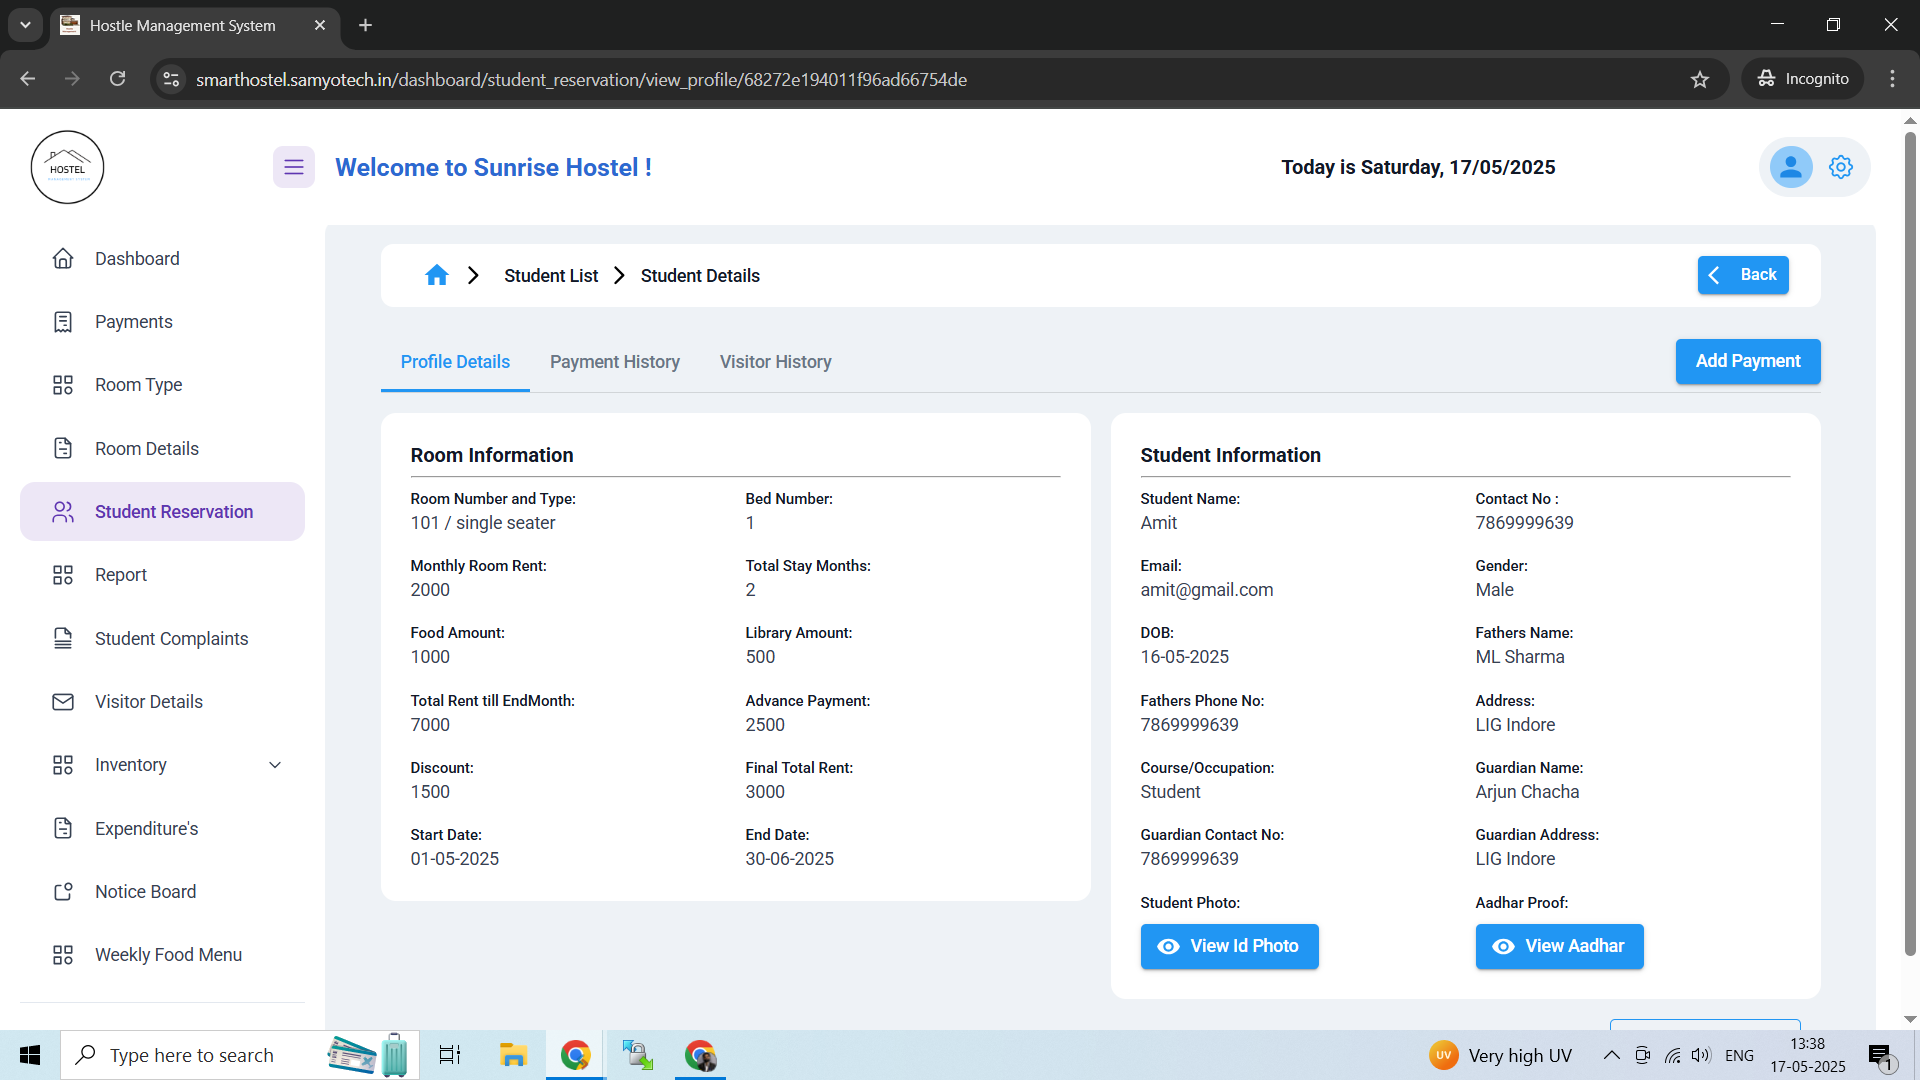Select the Student Complaints icon
1920x1080 pixels.
[63, 638]
